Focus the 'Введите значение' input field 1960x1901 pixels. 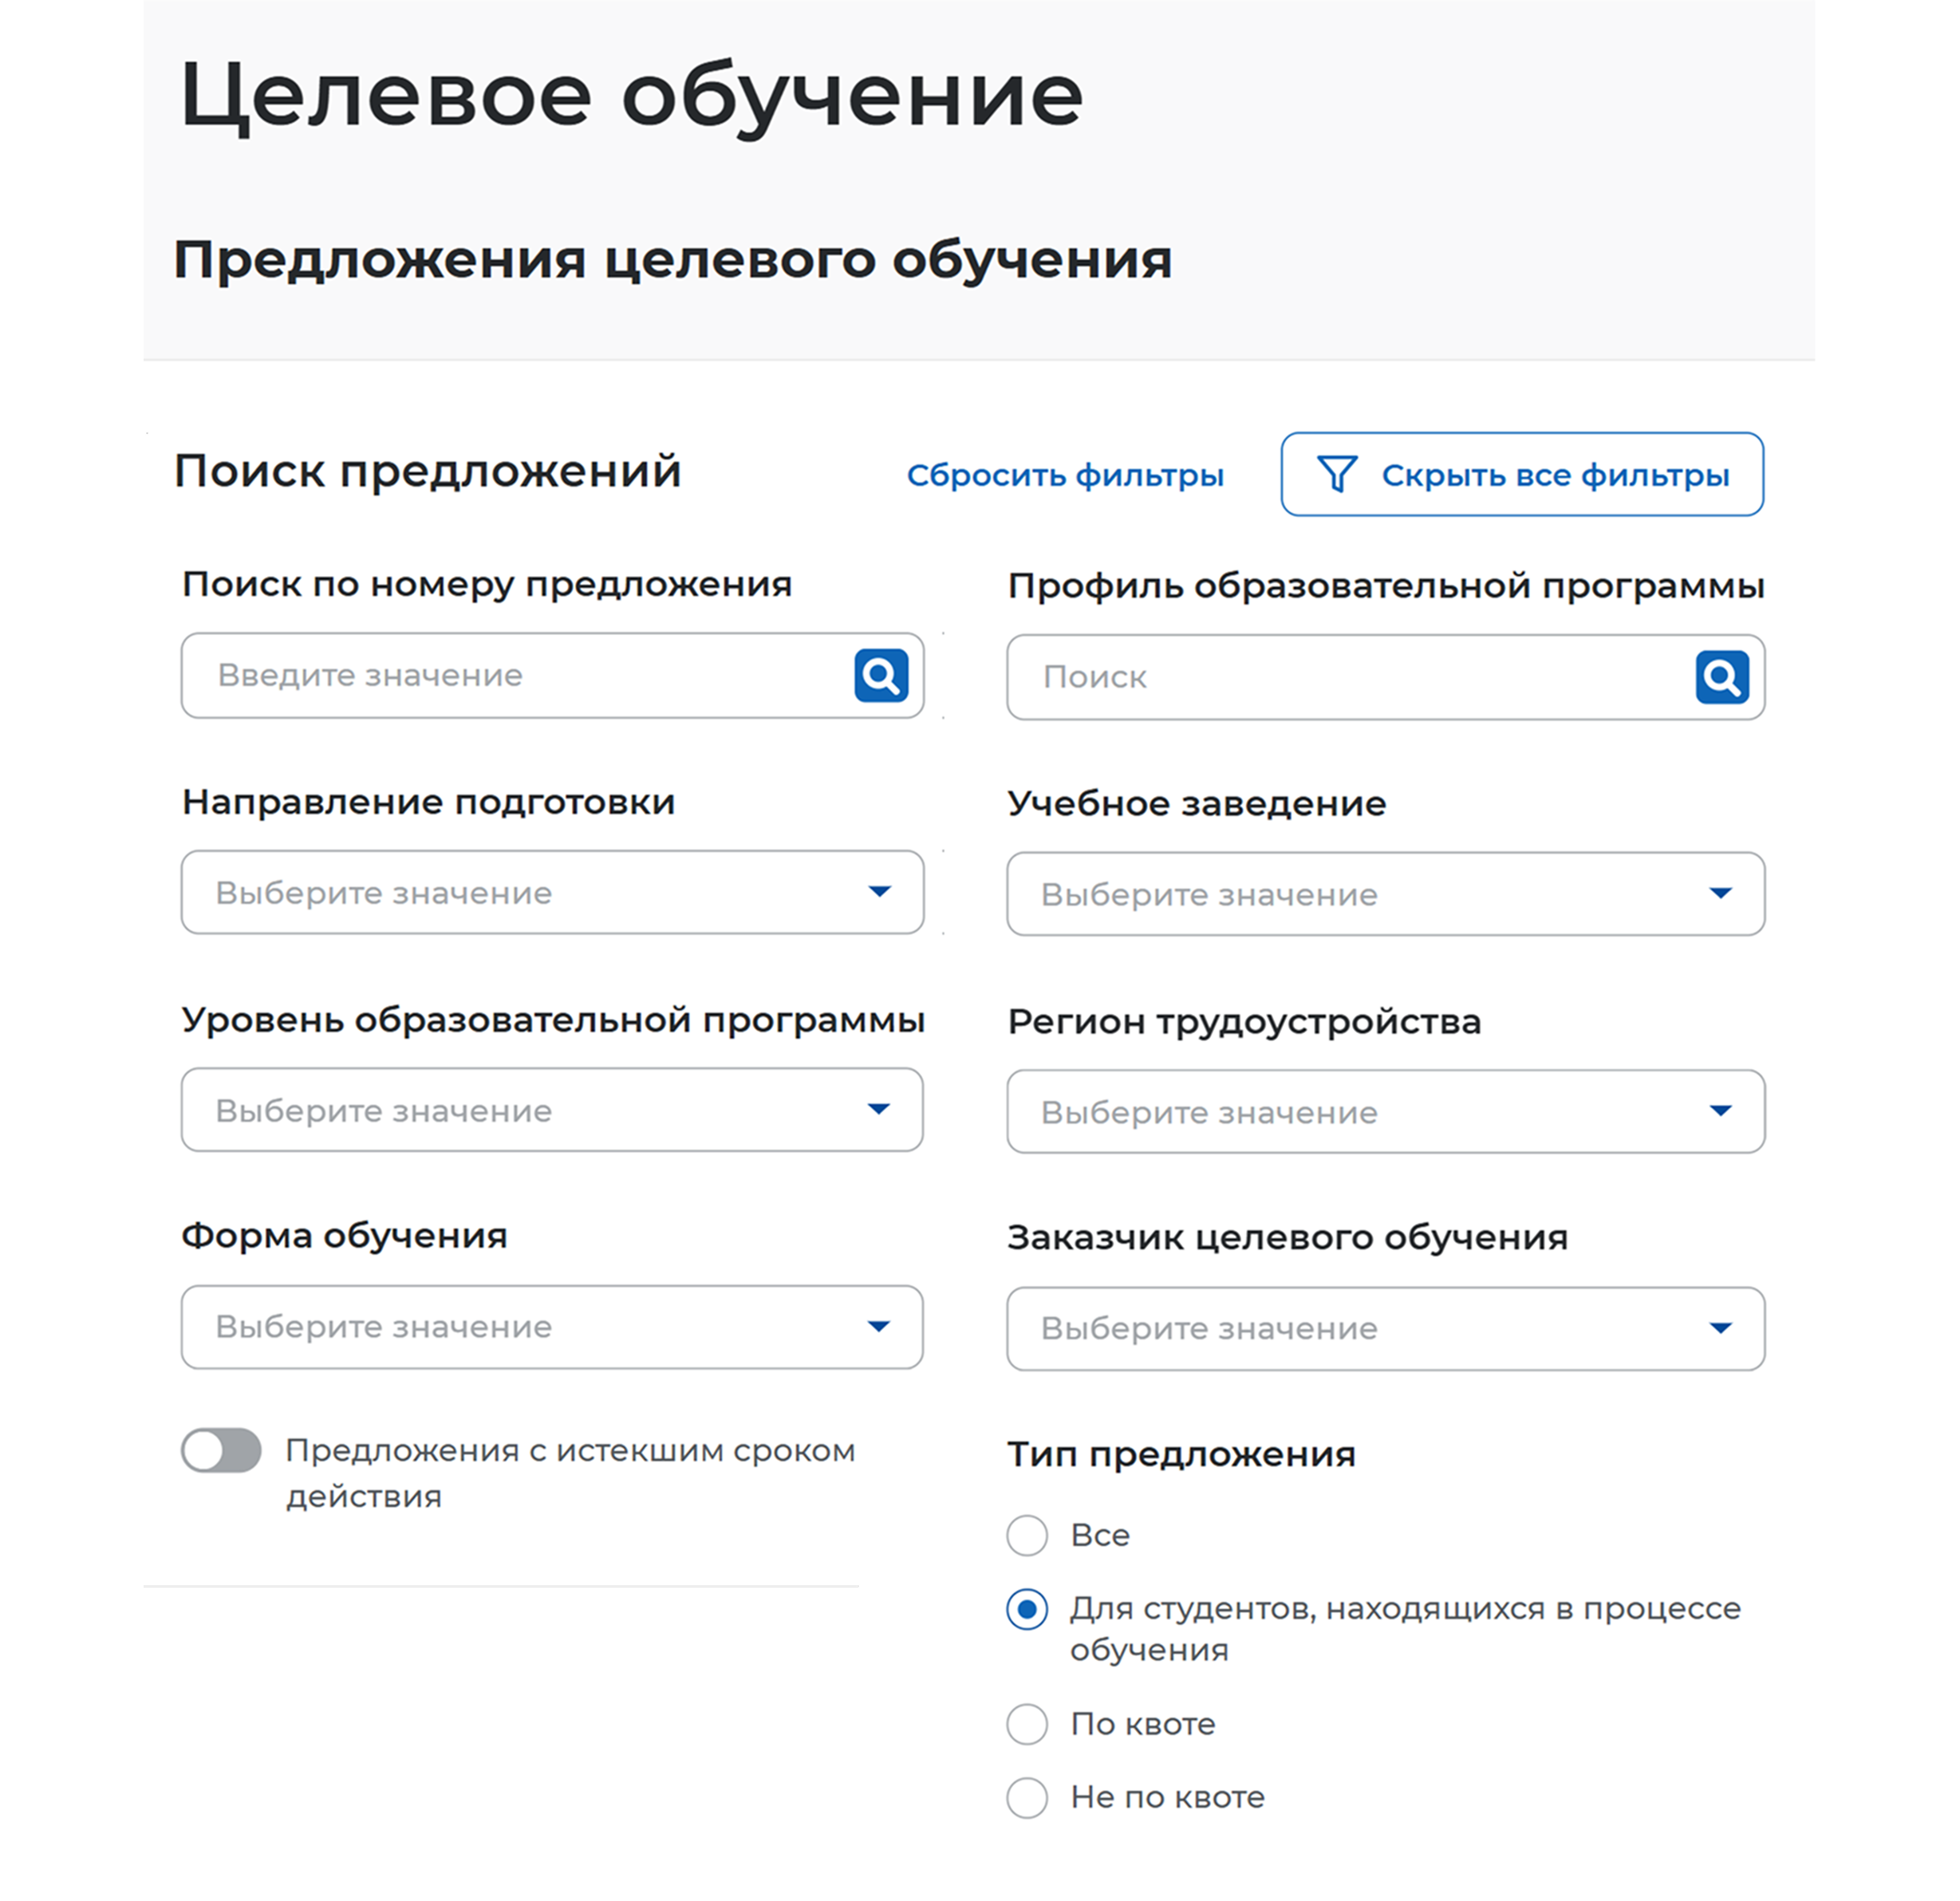(552, 675)
